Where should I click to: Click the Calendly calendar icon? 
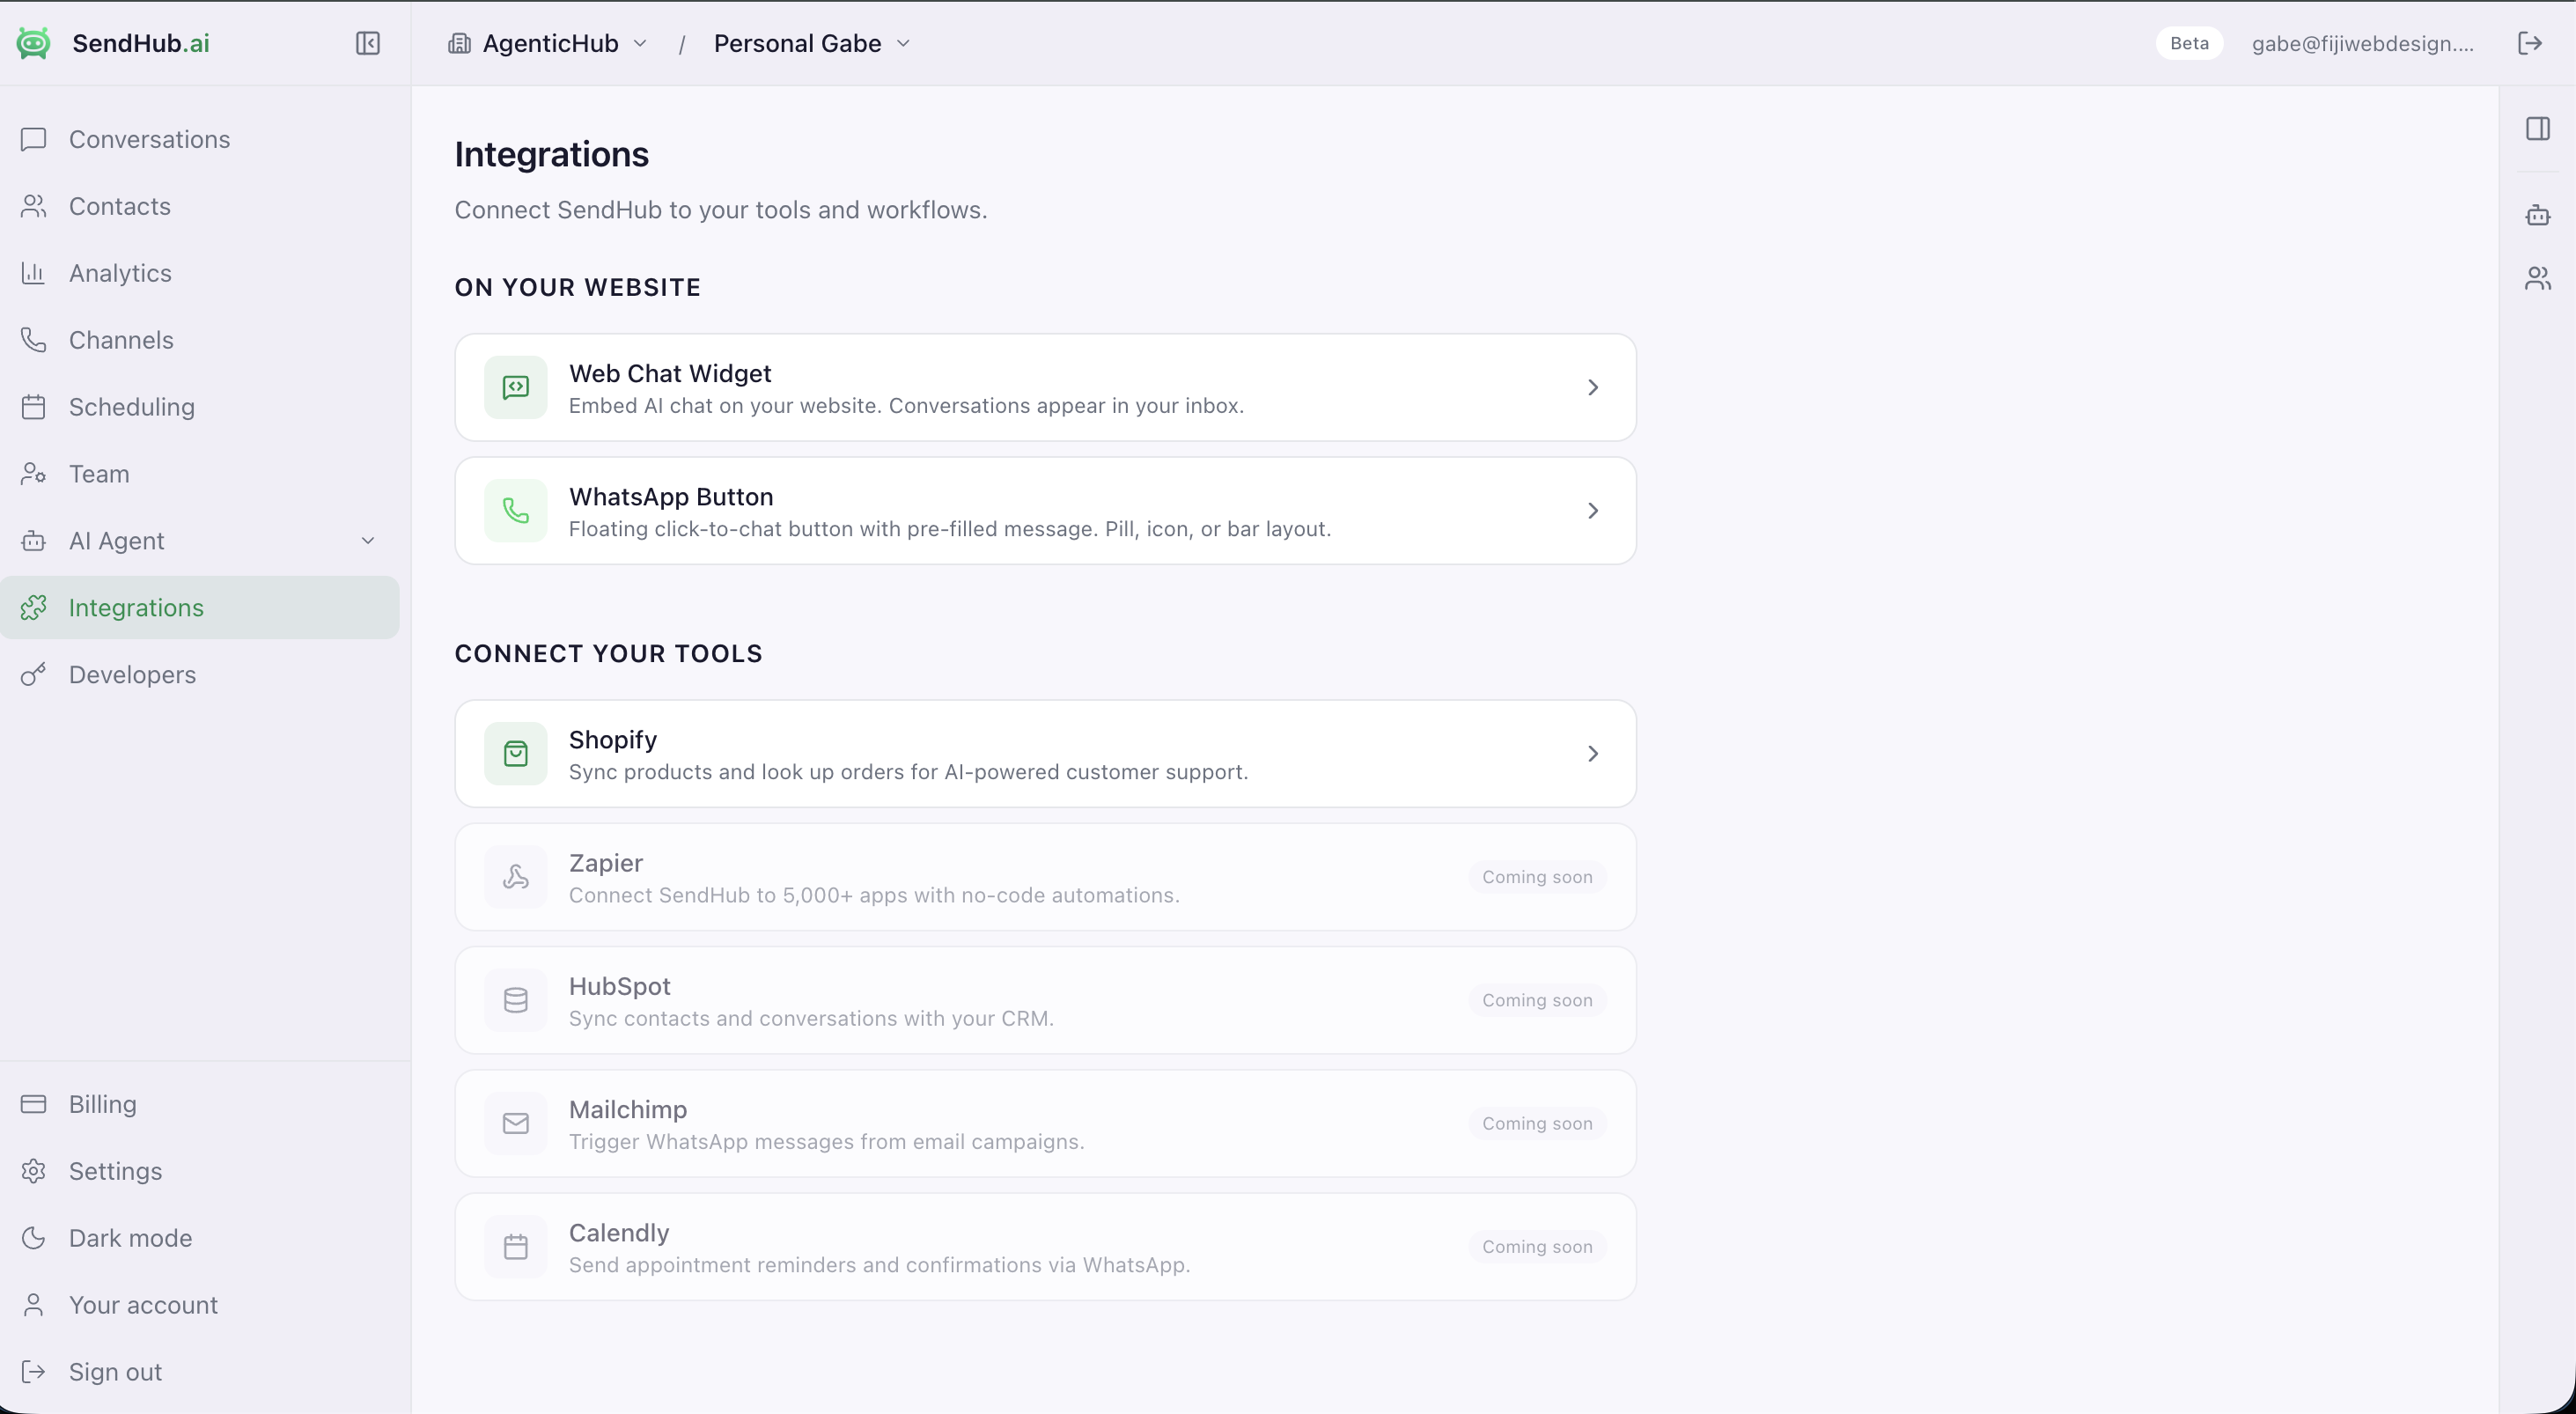tap(516, 1247)
